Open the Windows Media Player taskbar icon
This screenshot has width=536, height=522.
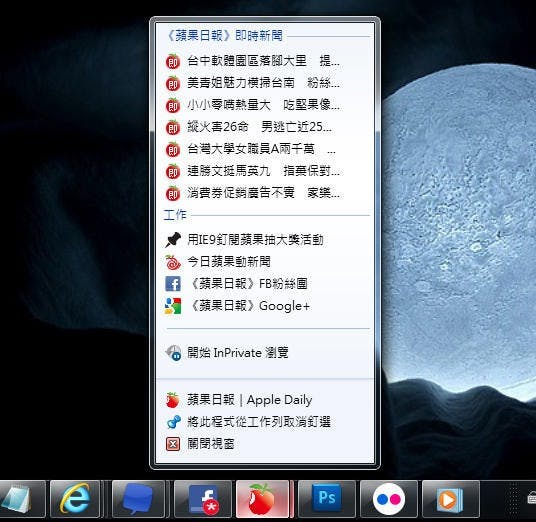(x=451, y=499)
